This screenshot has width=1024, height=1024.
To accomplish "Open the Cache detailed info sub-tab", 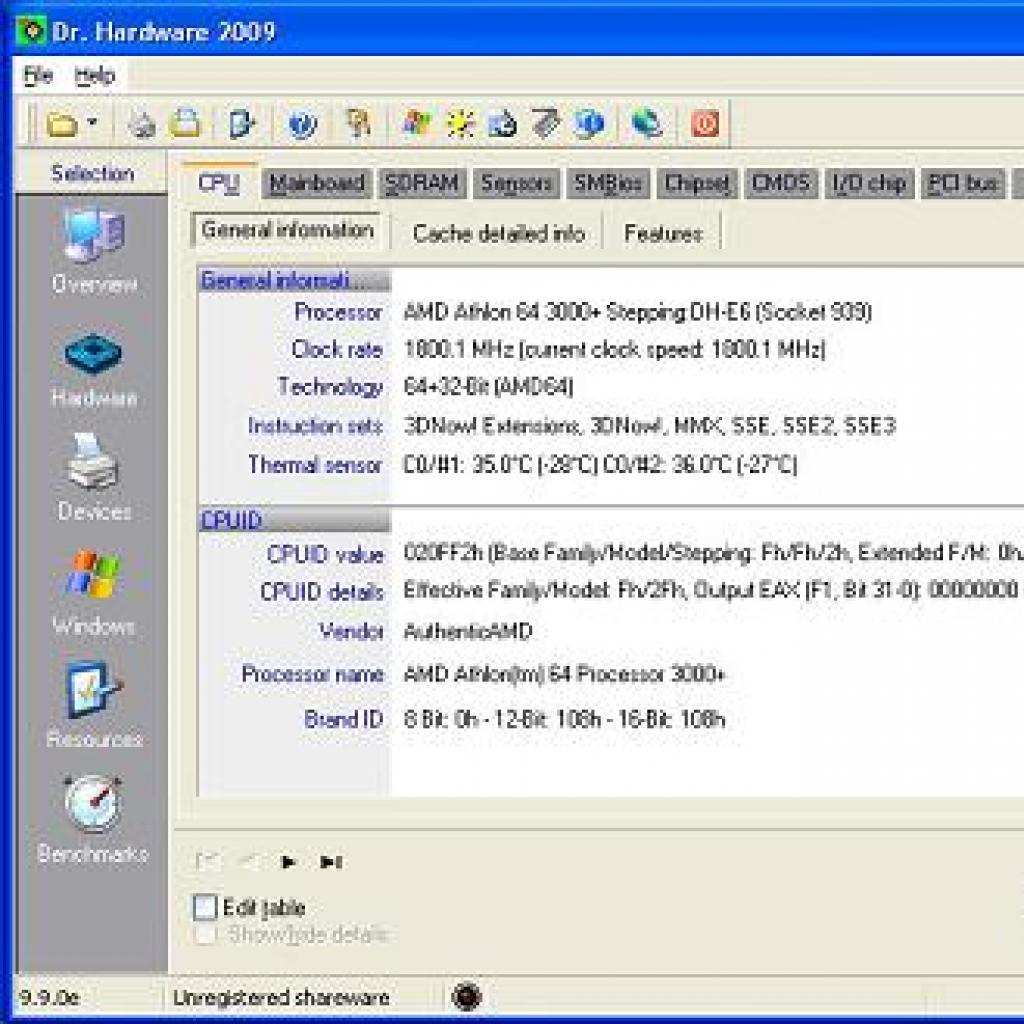I will tap(498, 233).
